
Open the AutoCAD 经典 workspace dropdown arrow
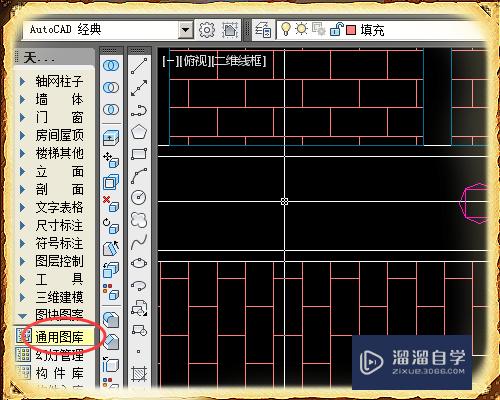pos(185,30)
